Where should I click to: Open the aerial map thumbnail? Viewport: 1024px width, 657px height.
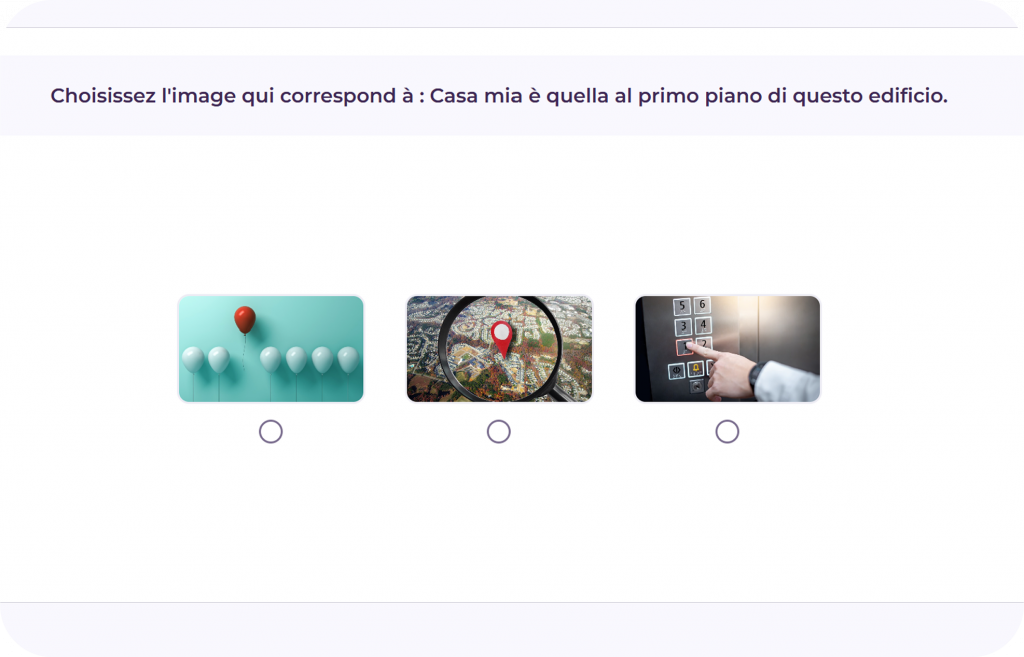[499, 349]
